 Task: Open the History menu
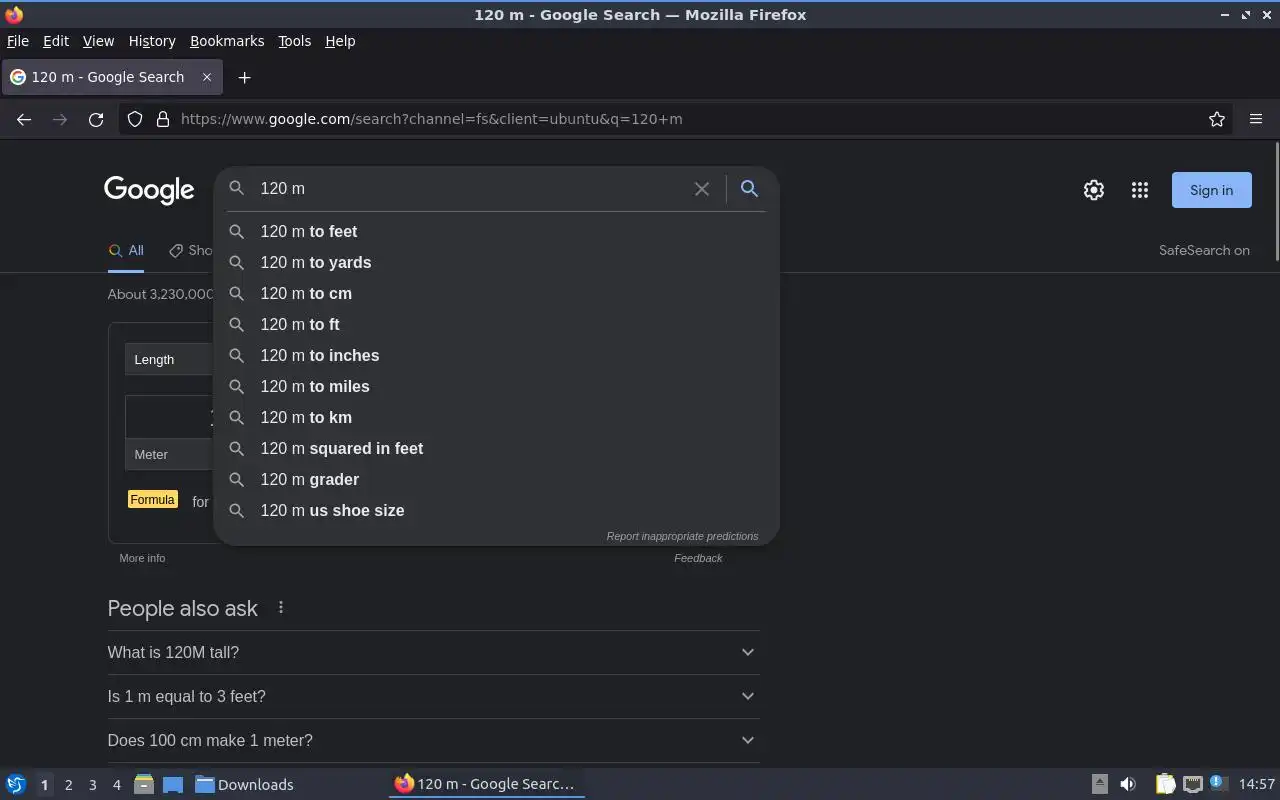(152, 41)
